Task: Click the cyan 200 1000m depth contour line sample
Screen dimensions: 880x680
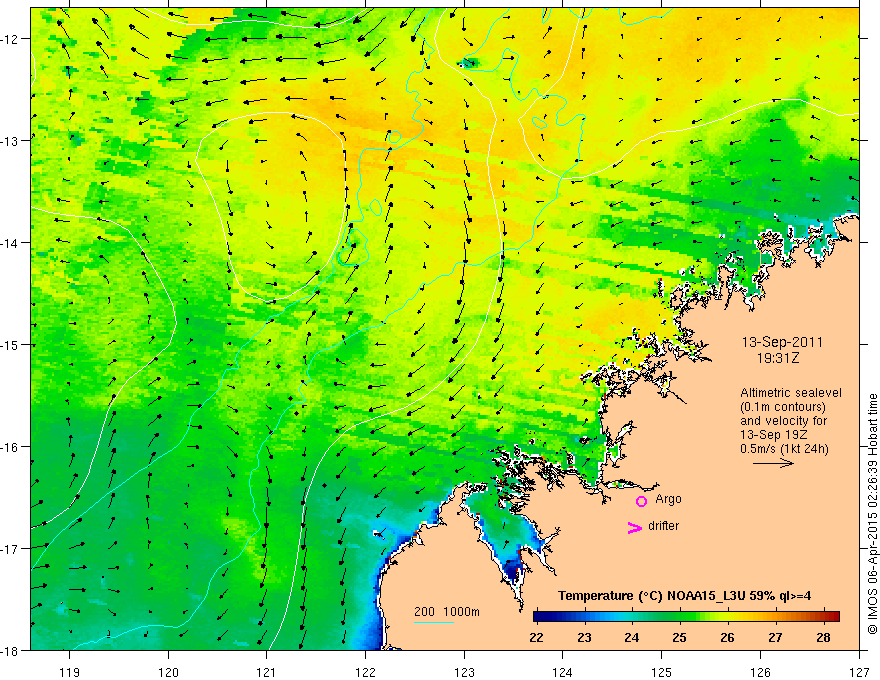Action: point(434,622)
